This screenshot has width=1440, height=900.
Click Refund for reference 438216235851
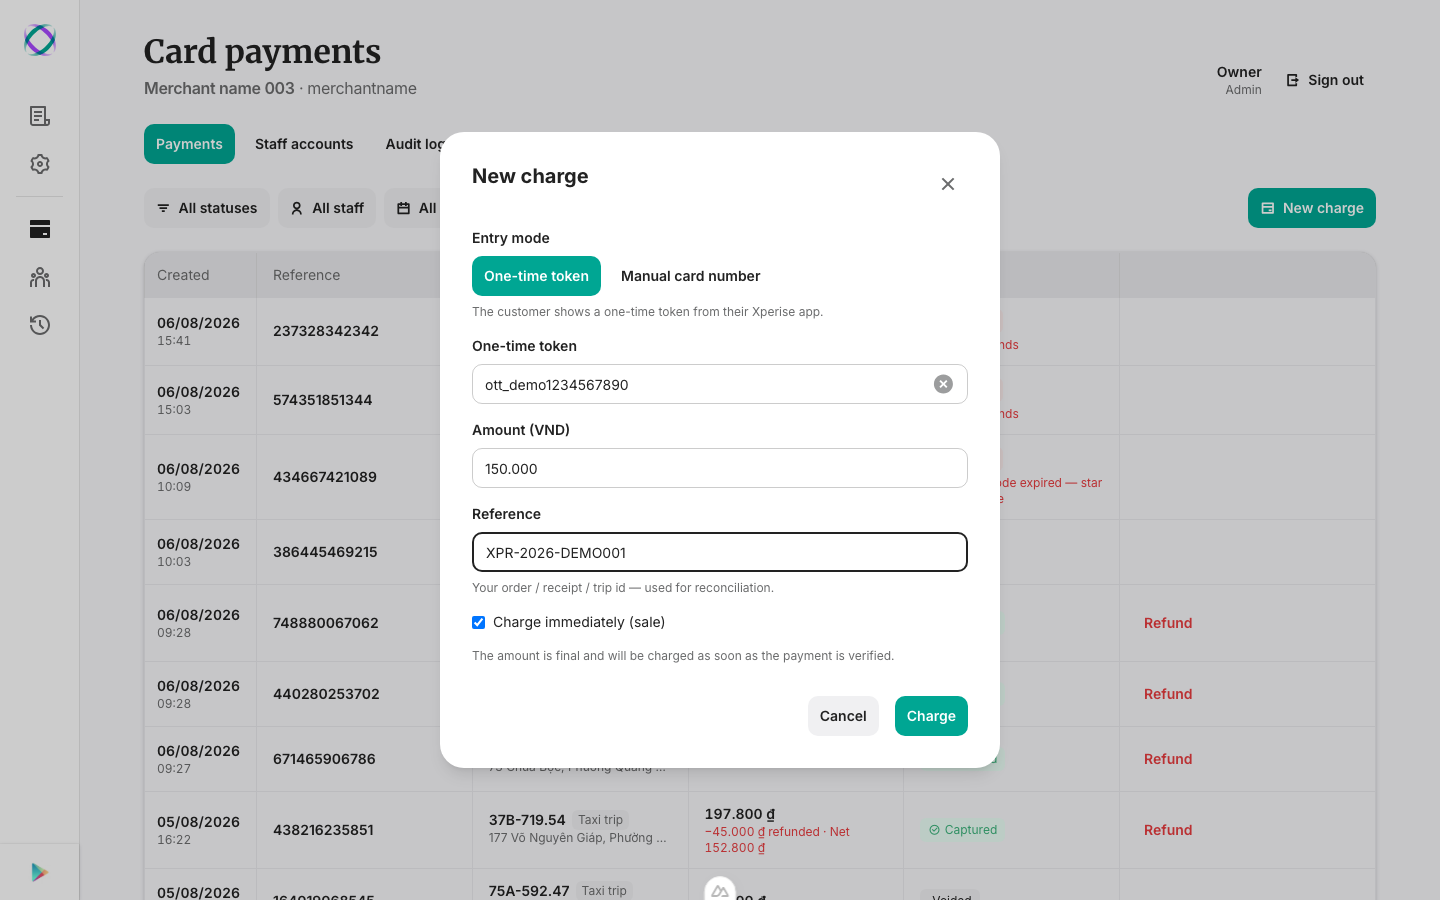(1168, 830)
